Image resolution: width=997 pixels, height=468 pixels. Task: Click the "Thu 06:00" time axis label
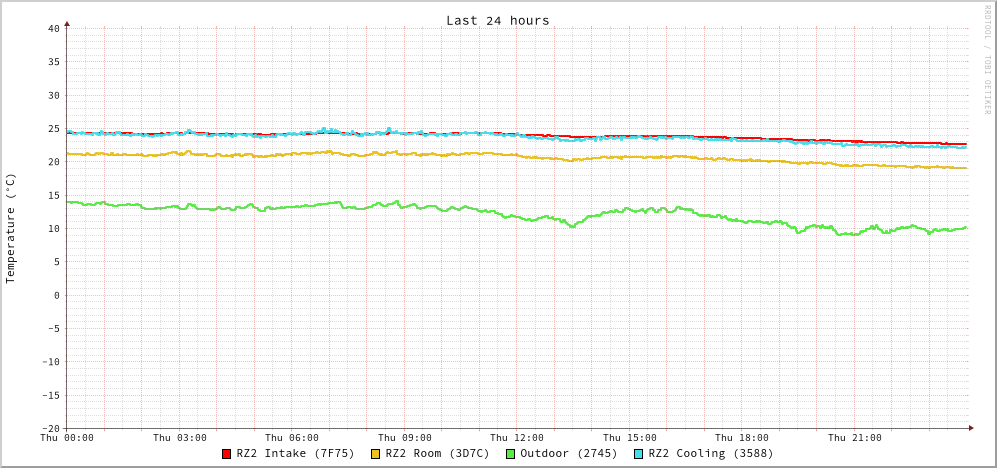pyautogui.click(x=292, y=438)
